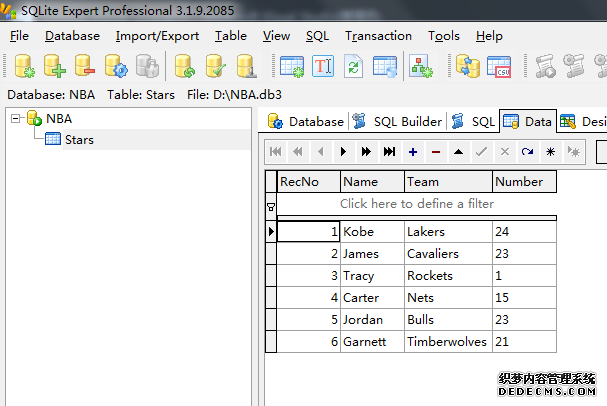Click the edit record up-triangle button

point(458,152)
